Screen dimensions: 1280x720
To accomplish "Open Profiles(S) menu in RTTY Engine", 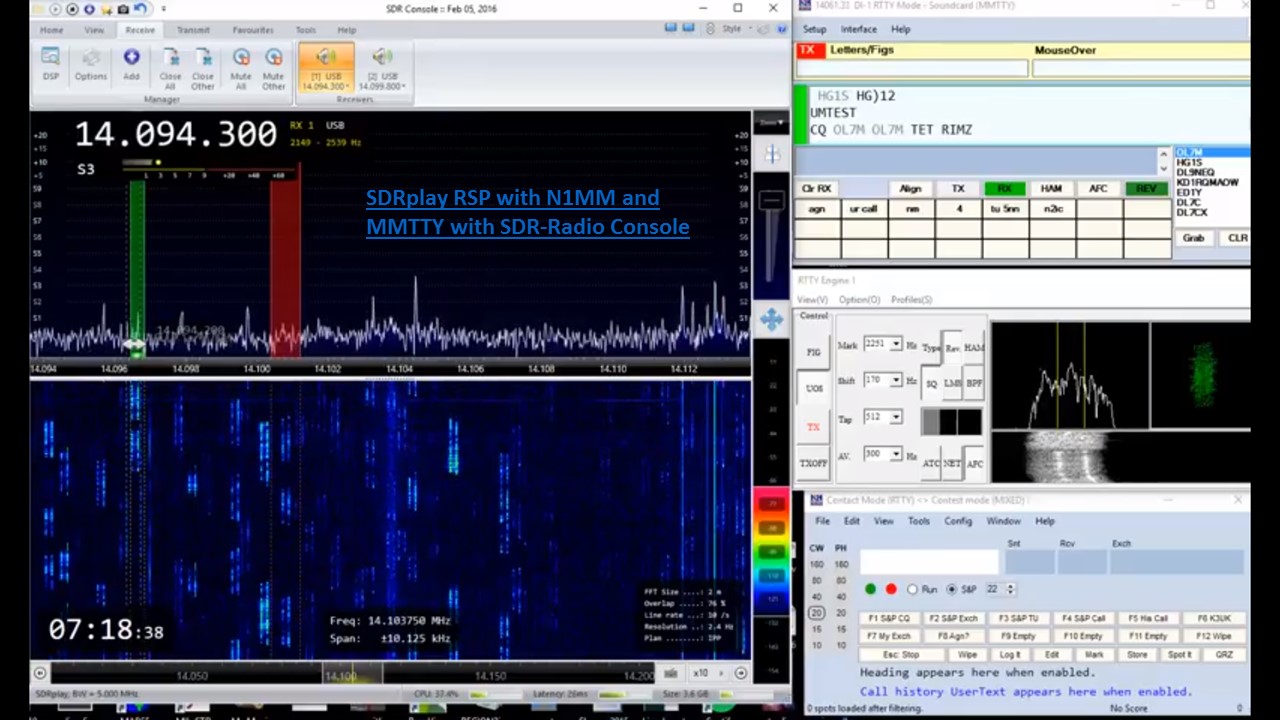I will tap(911, 299).
